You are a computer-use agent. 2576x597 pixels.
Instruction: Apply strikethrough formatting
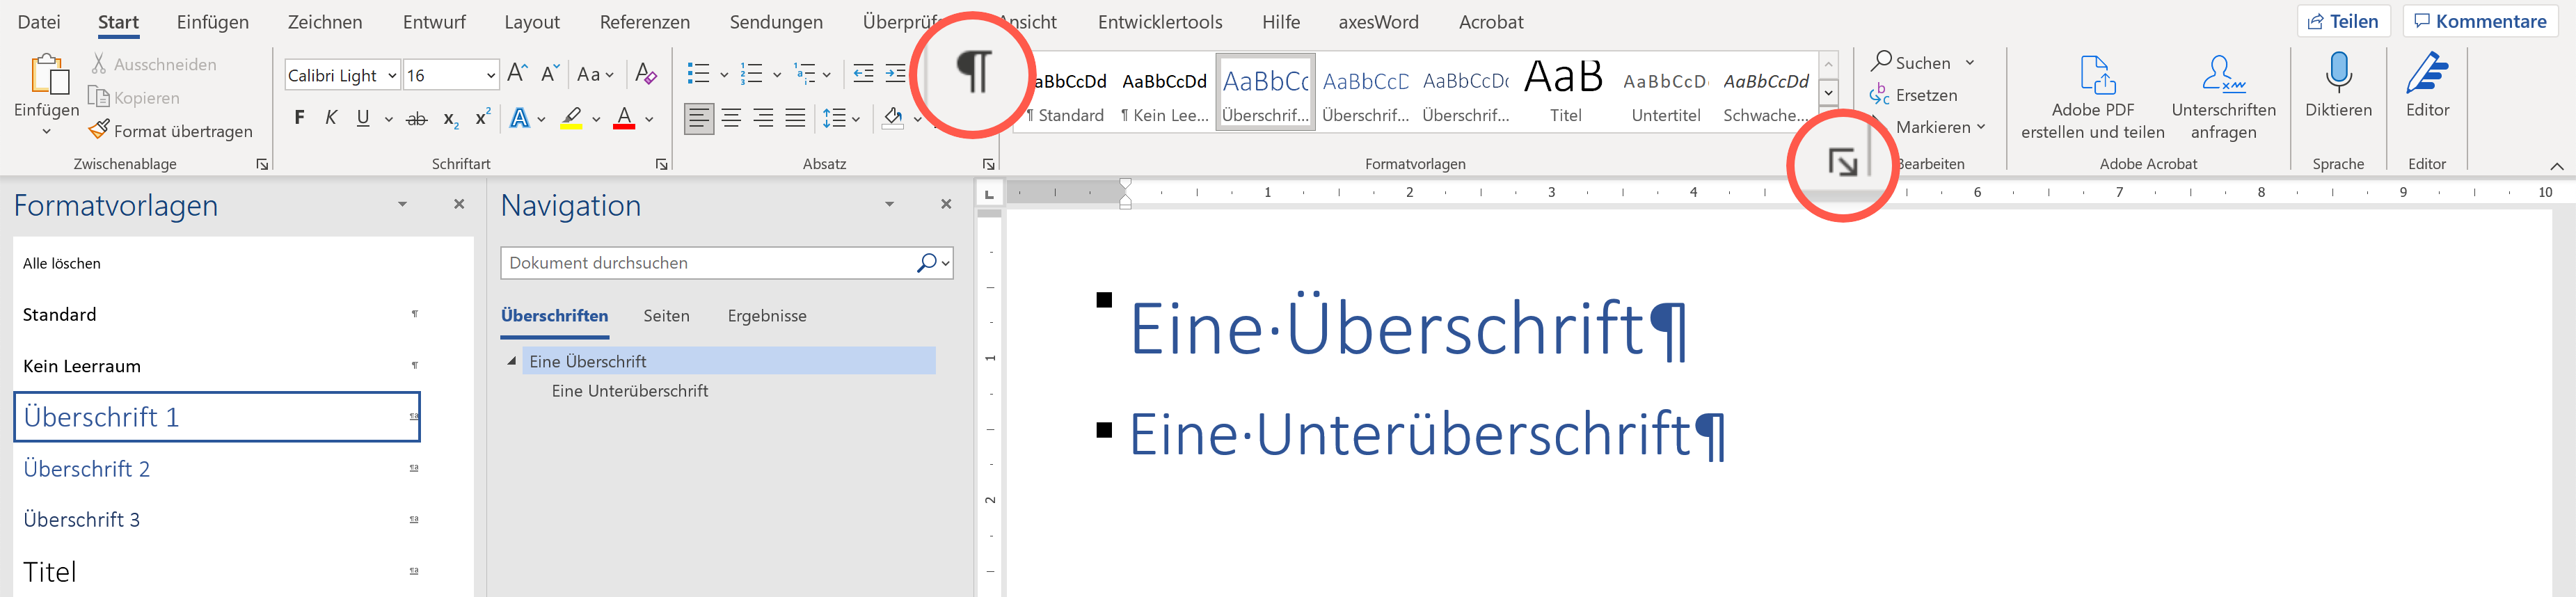click(416, 119)
